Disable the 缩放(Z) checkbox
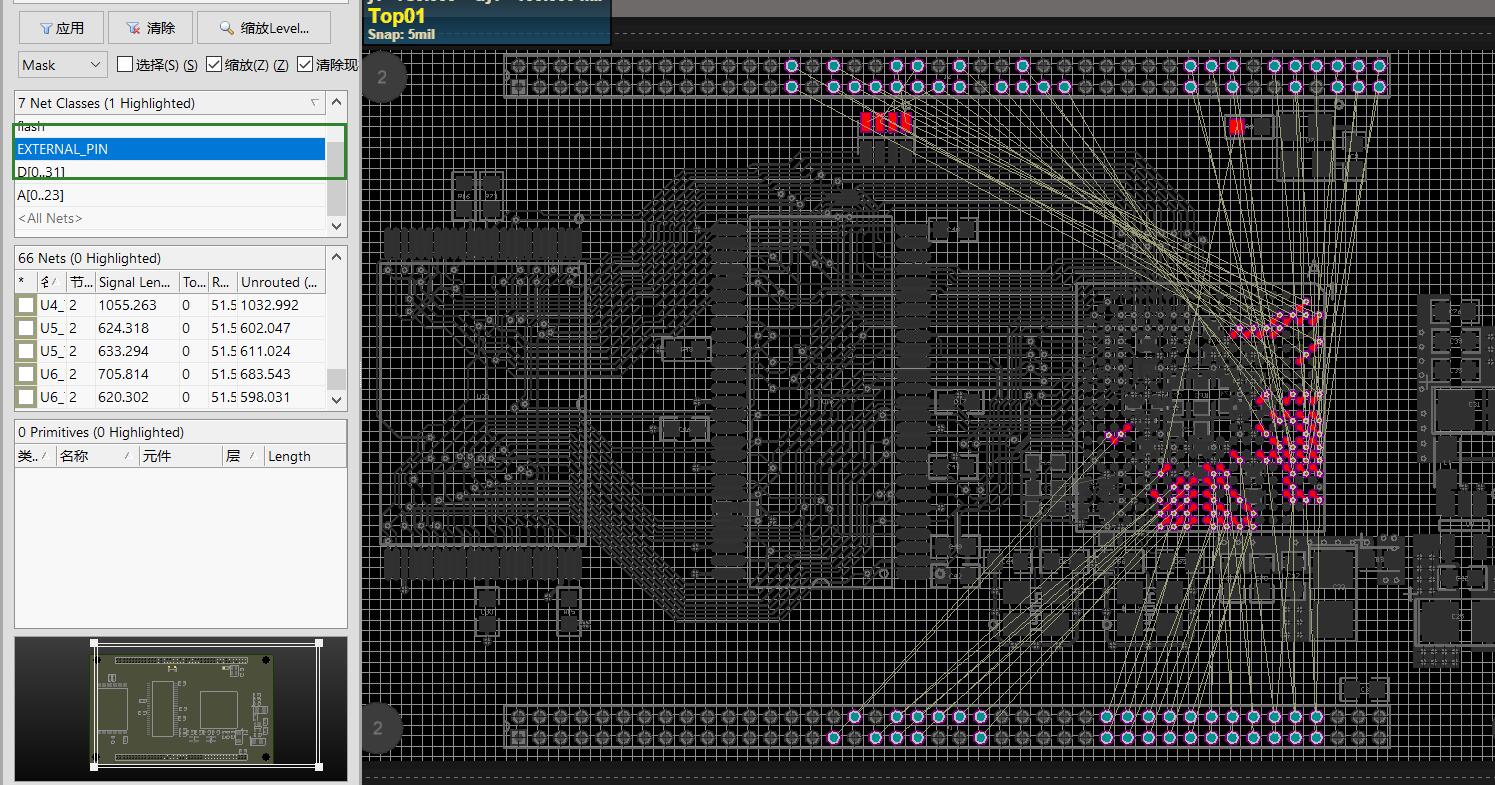1495x785 pixels. (x=213, y=64)
